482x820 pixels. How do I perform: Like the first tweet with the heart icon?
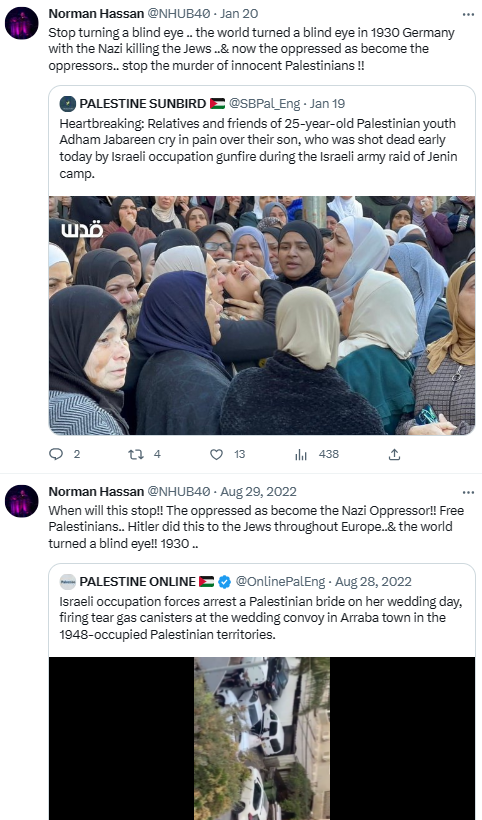(x=216, y=454)
